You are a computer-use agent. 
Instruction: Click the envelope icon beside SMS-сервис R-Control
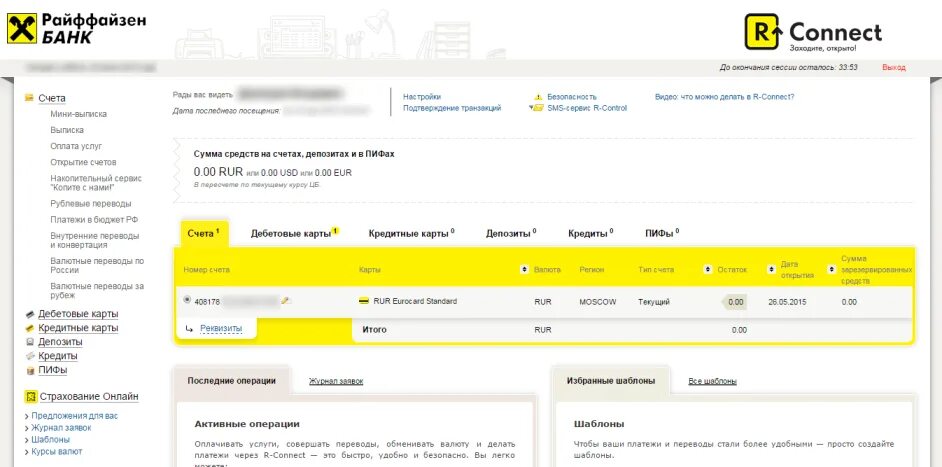pyautogui.click(x=538, y=108)
